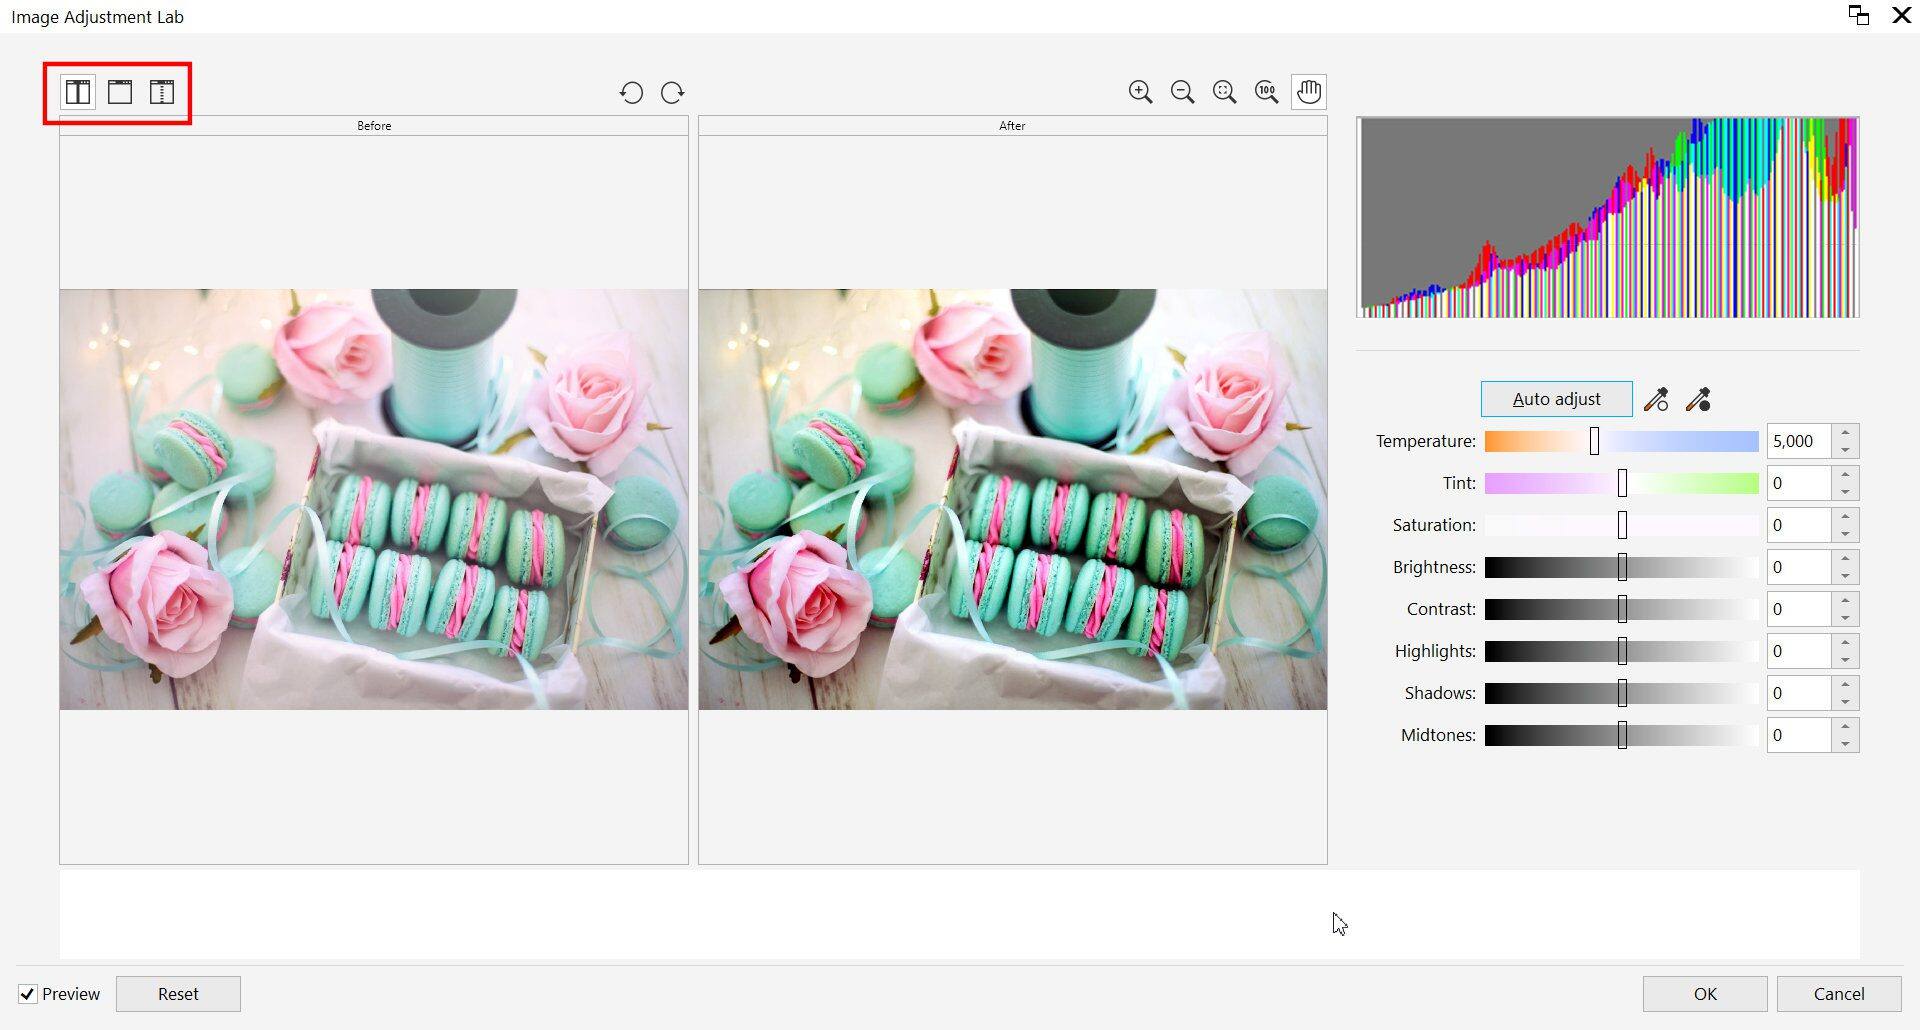Image resolution: width=1920 pixels, height=1030 pixels.
Task: Pick the white-point eyedropper
Action: (1657, 399)
